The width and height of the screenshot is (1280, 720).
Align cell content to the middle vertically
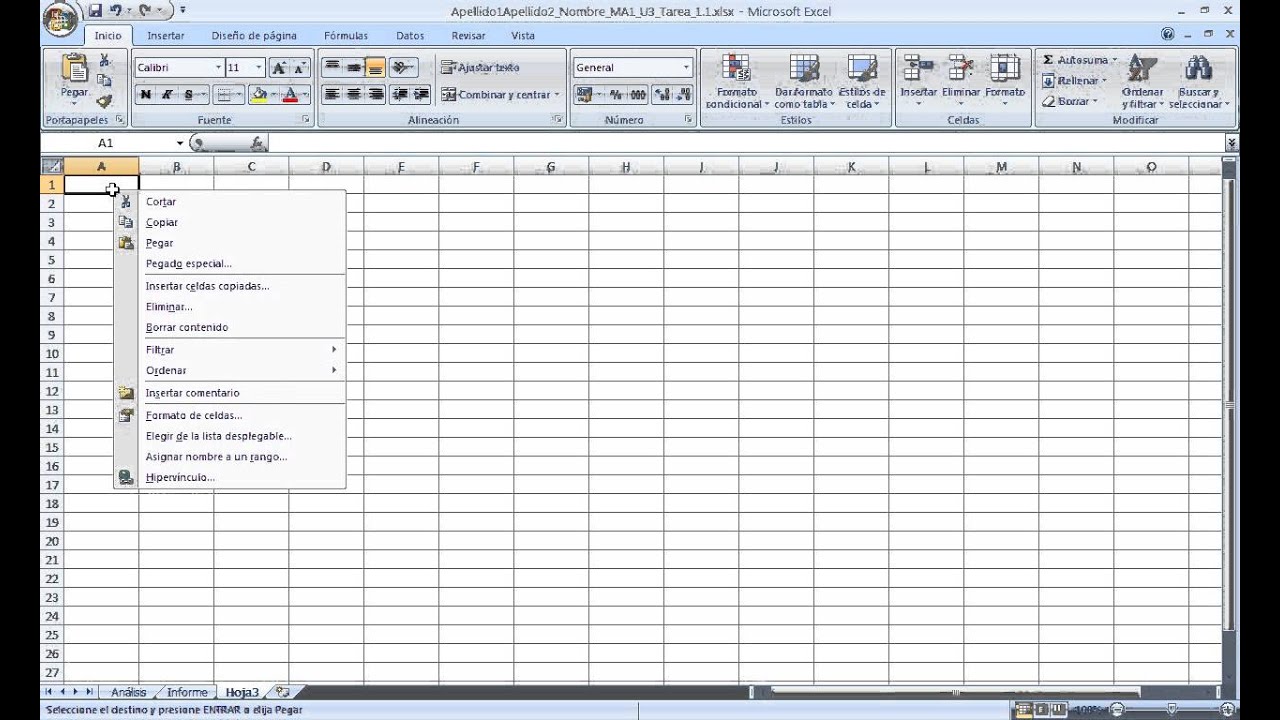click(354, 67)
